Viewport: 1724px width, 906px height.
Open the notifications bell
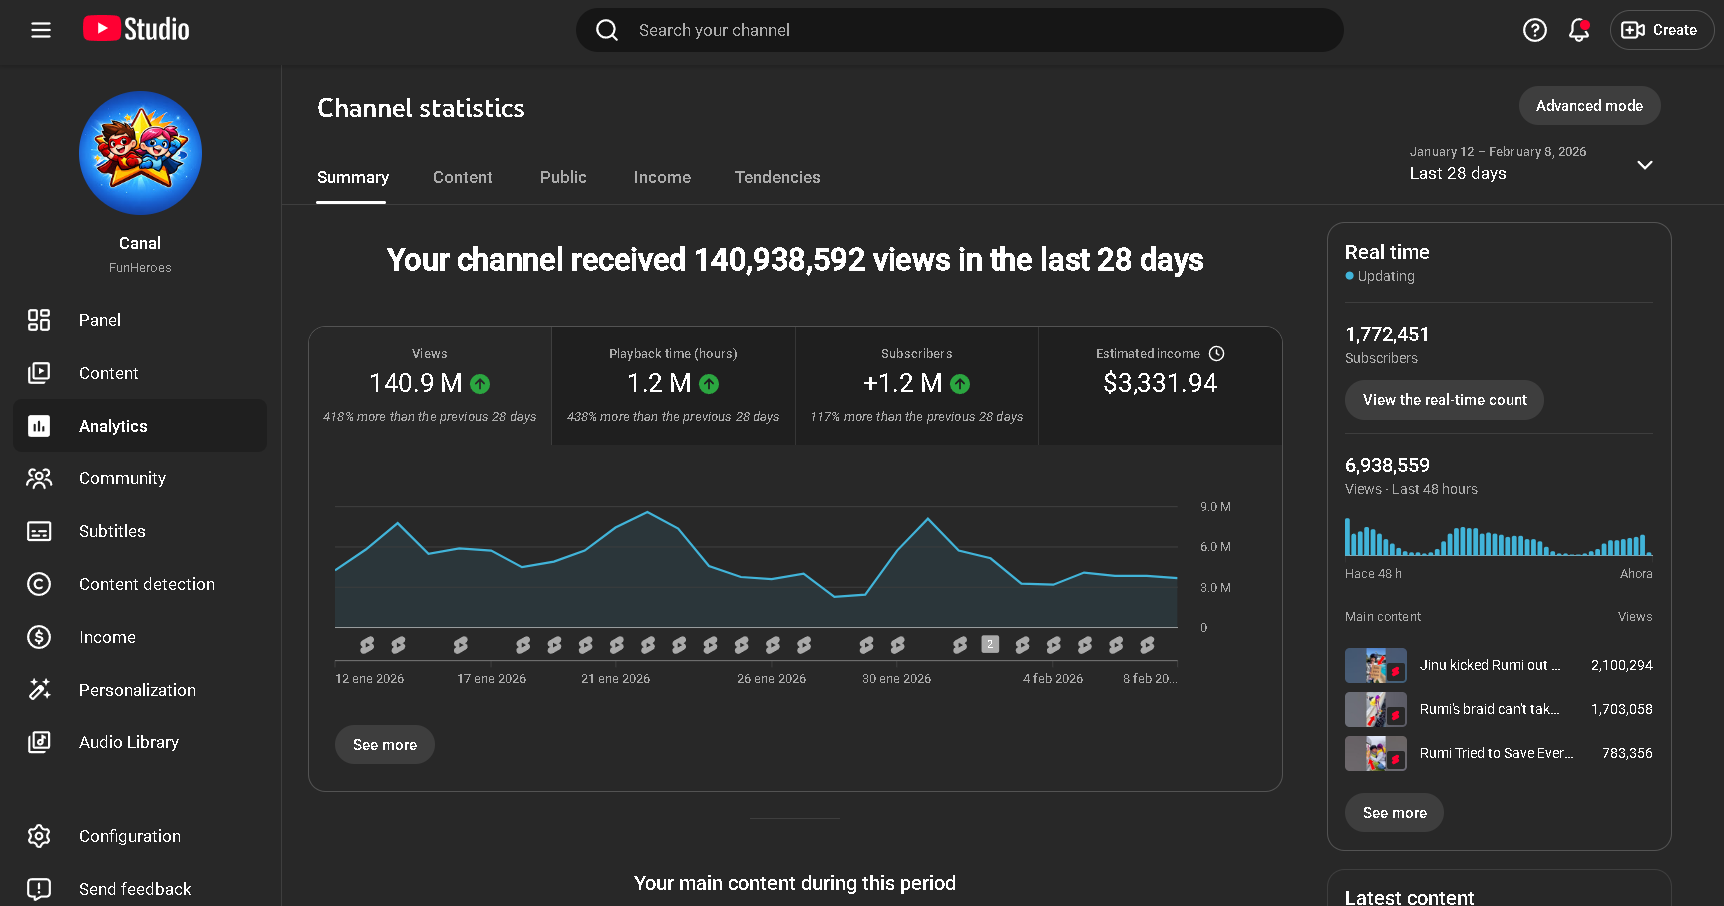pos(1579,30)
